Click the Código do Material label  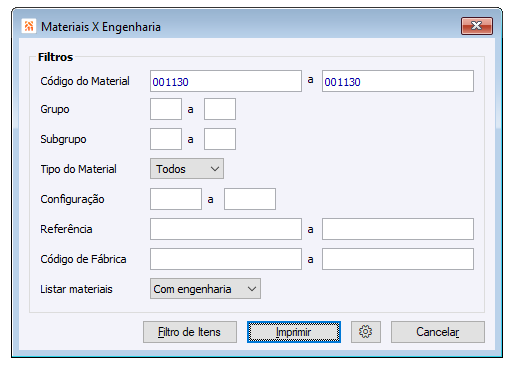point(85,81)
